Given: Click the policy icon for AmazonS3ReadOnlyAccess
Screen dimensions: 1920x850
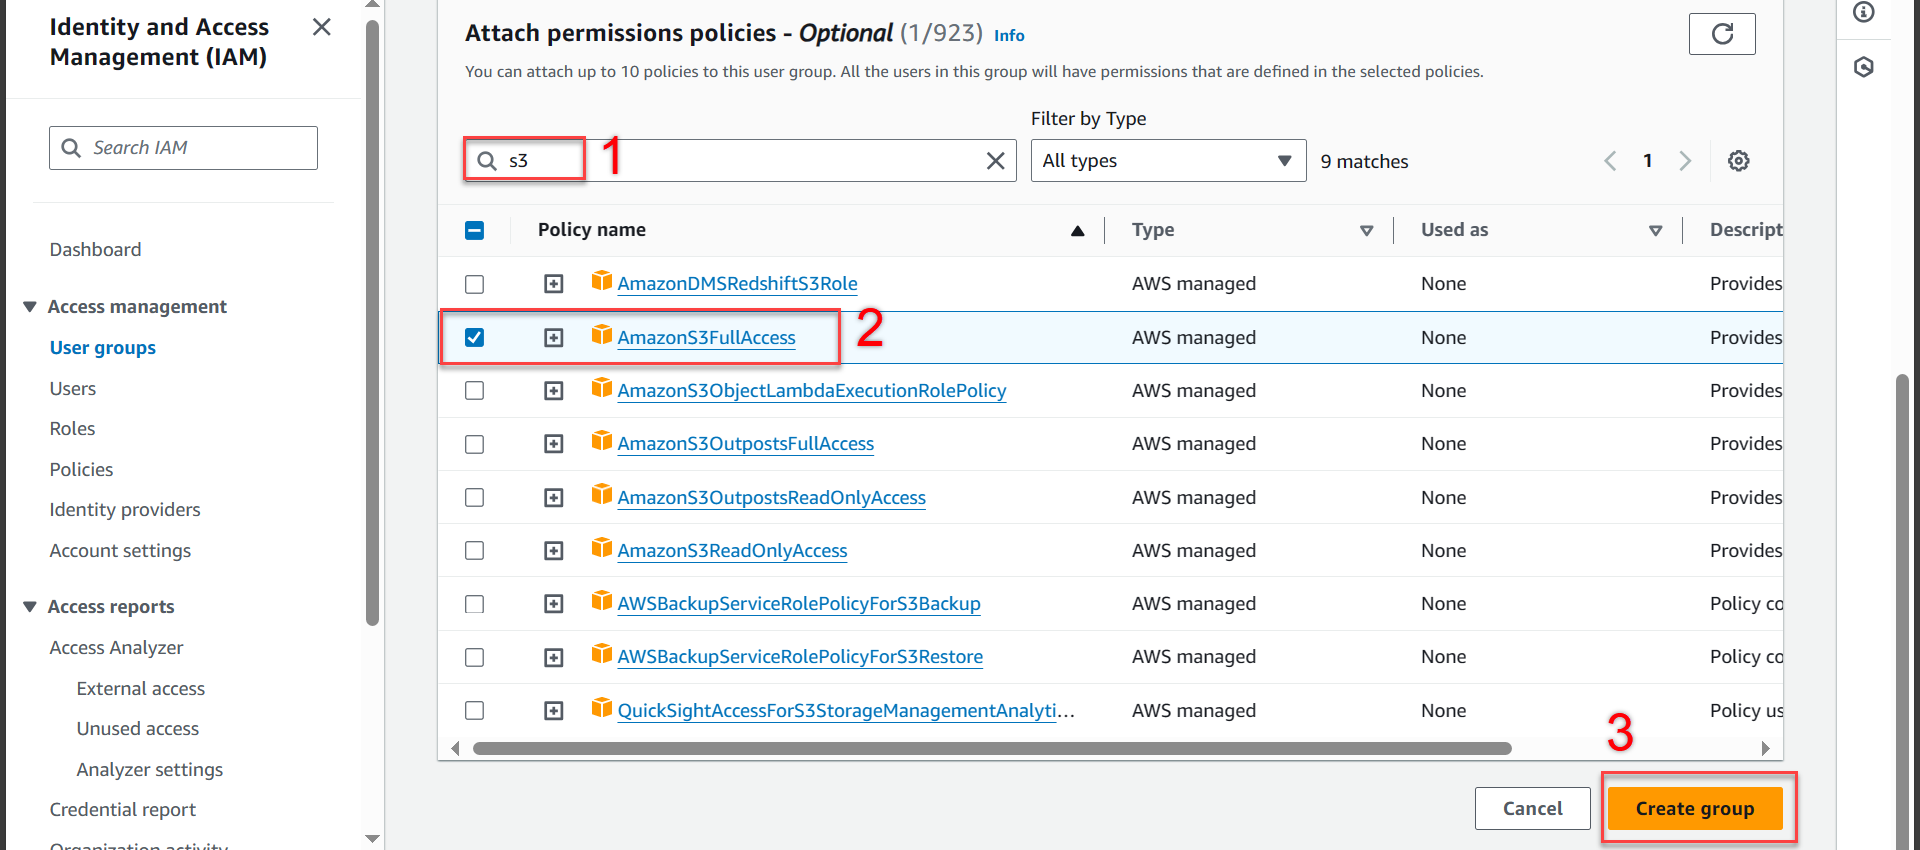Looking at the screenshot, I should coord(601,547).
